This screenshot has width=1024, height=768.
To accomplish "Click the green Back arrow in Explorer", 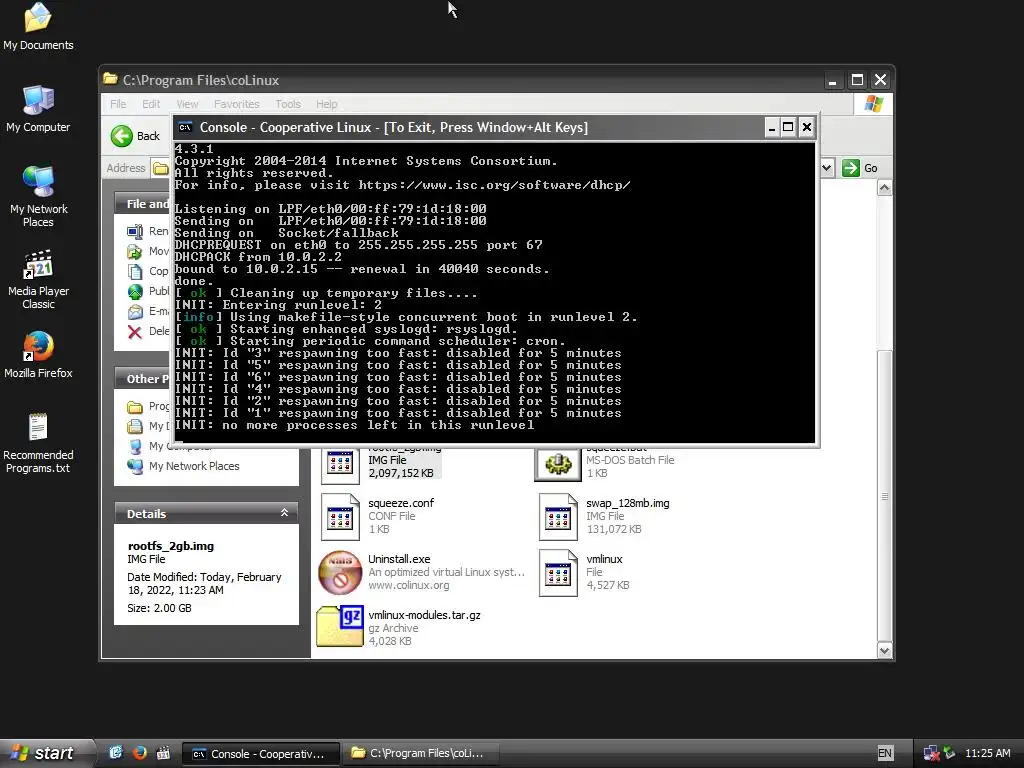I will click(121, 136).
